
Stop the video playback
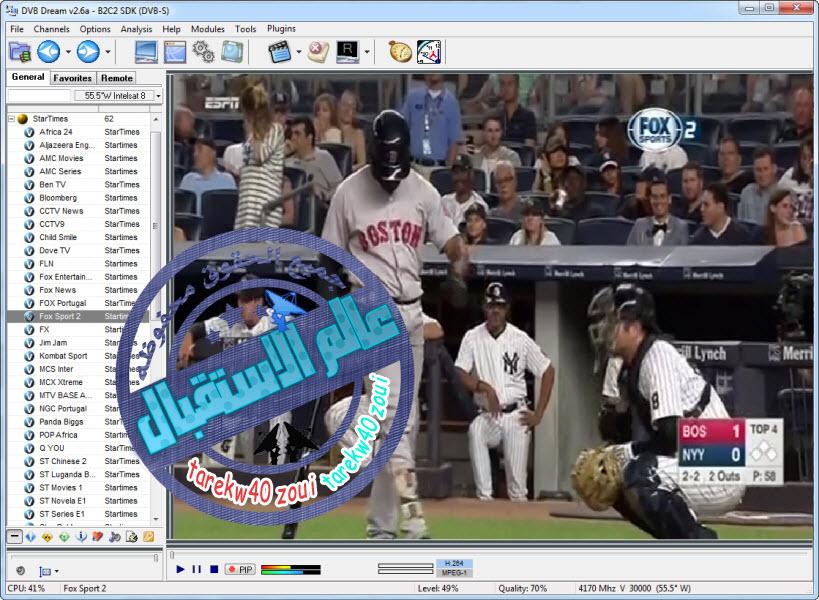[214, 569]
